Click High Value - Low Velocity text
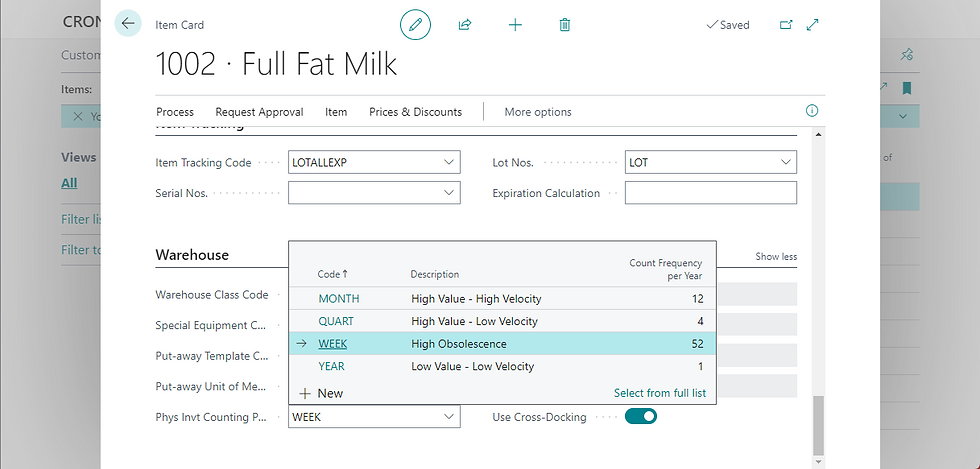The width and height of the screenshot is (980, 469). (x=474, y=321)
